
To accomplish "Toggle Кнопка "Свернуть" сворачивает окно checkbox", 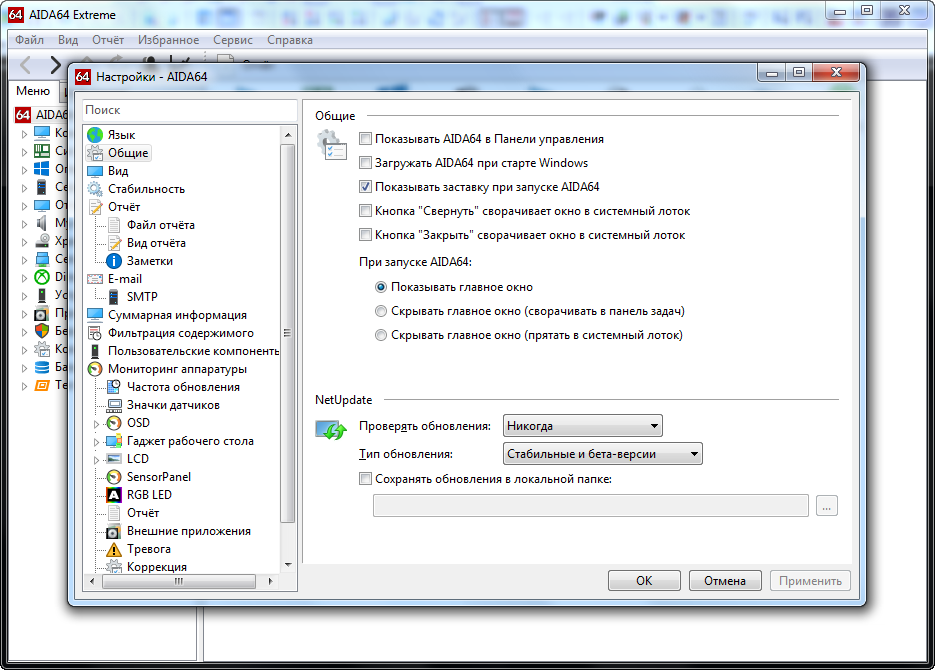I will pos(366,211).
